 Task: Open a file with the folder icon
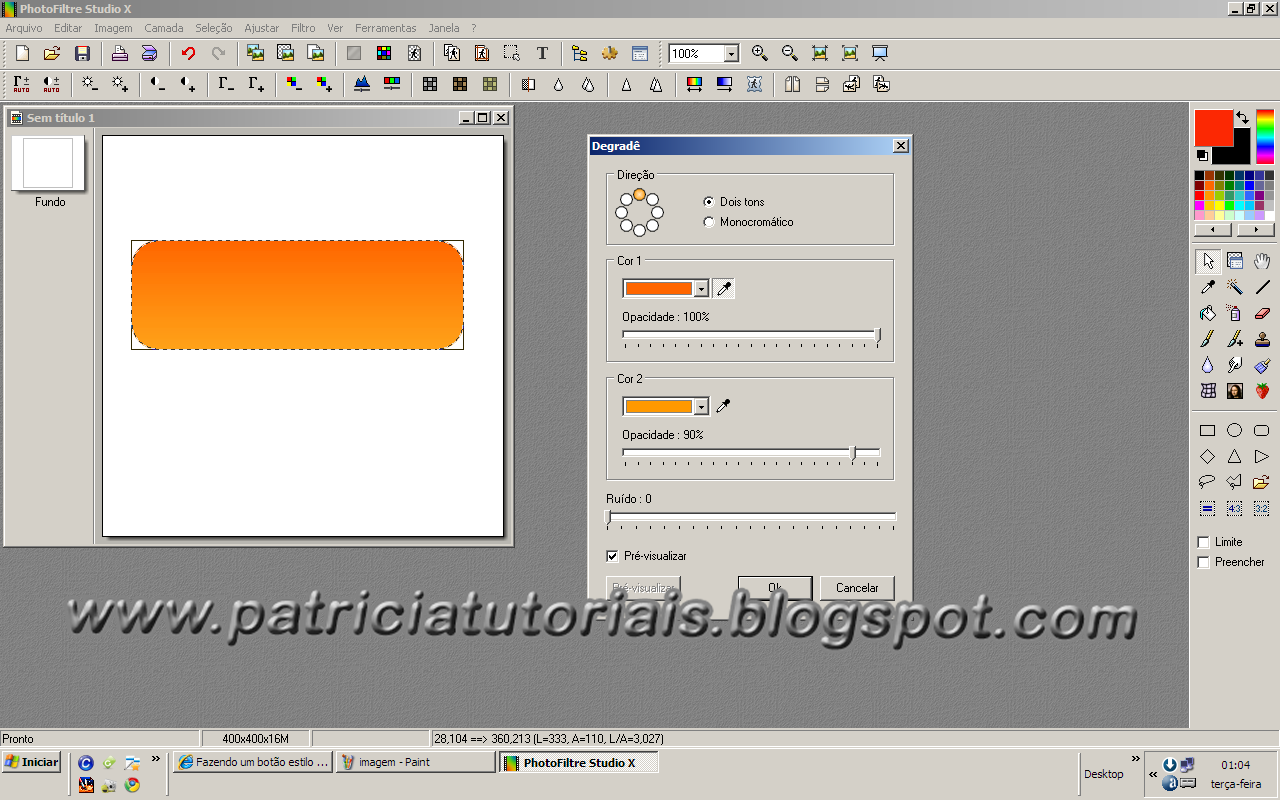pos(52,53)
